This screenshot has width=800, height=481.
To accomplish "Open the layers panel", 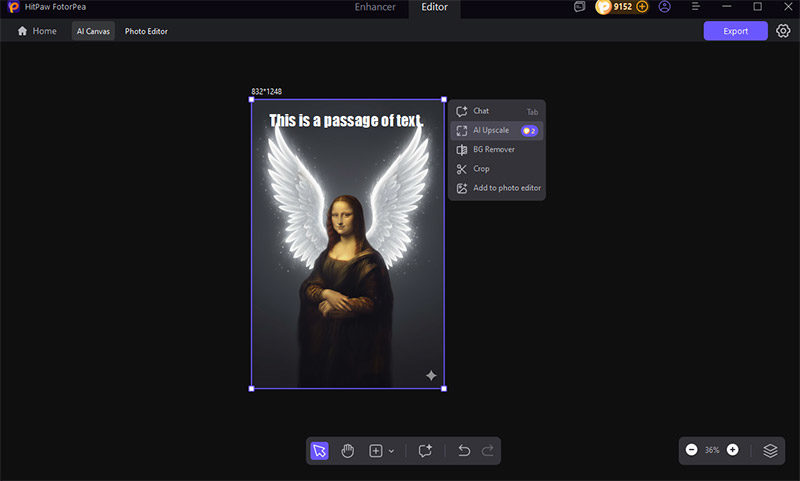I will coord(770,450).
